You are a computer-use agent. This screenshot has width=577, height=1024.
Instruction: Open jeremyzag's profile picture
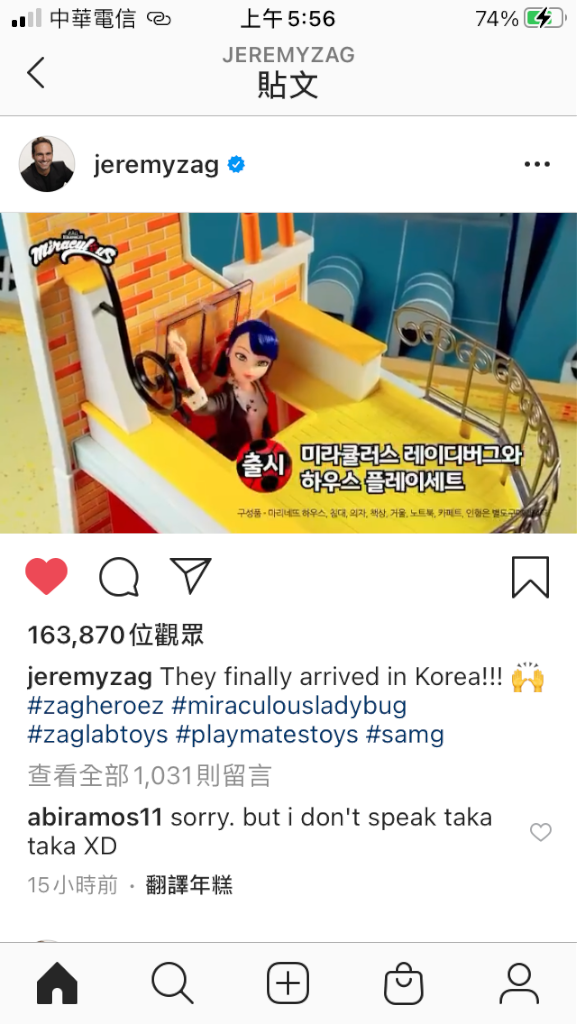pos(46,164)
